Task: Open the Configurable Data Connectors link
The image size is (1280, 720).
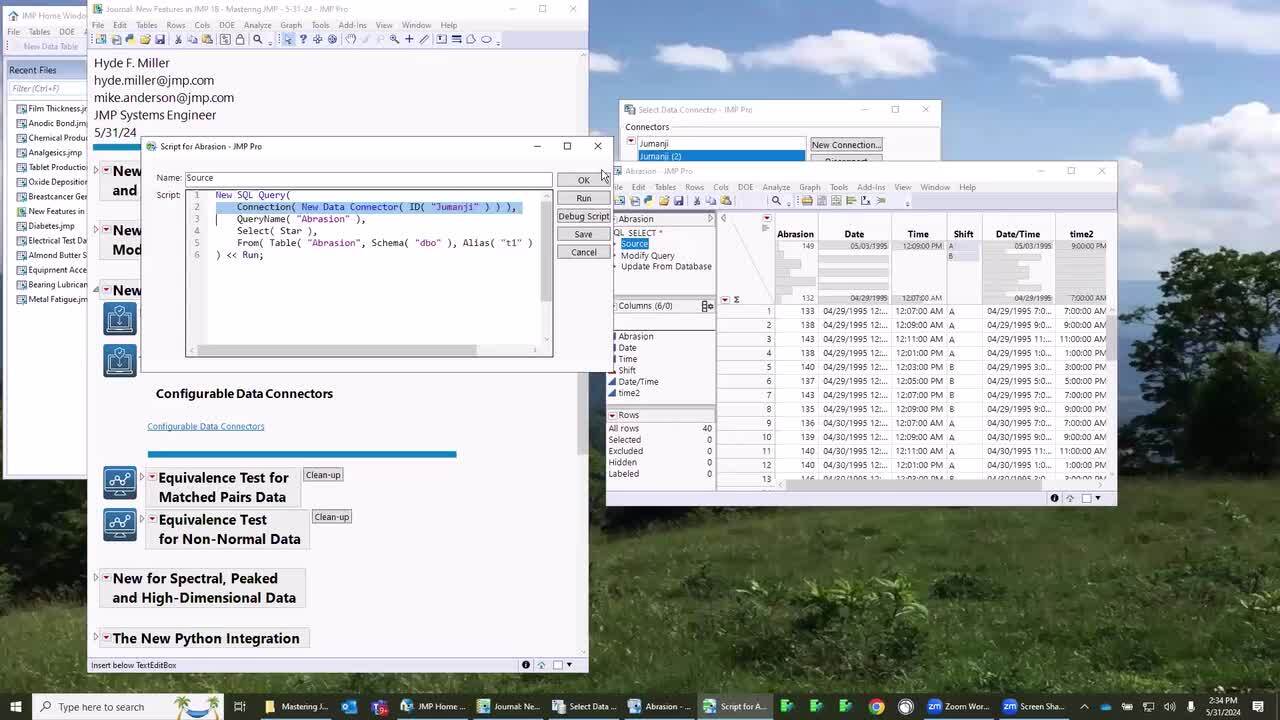Action: point(206,427)
